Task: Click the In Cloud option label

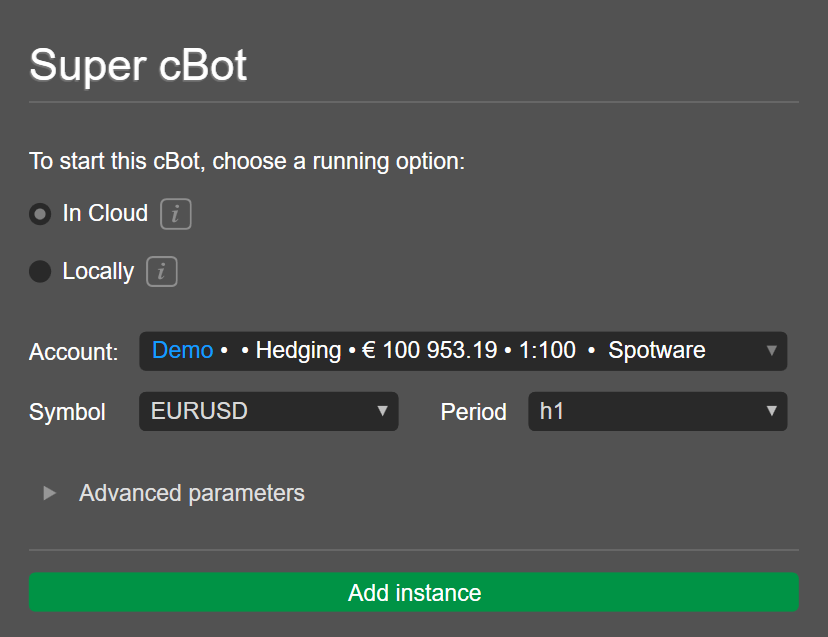Action: 105,214
